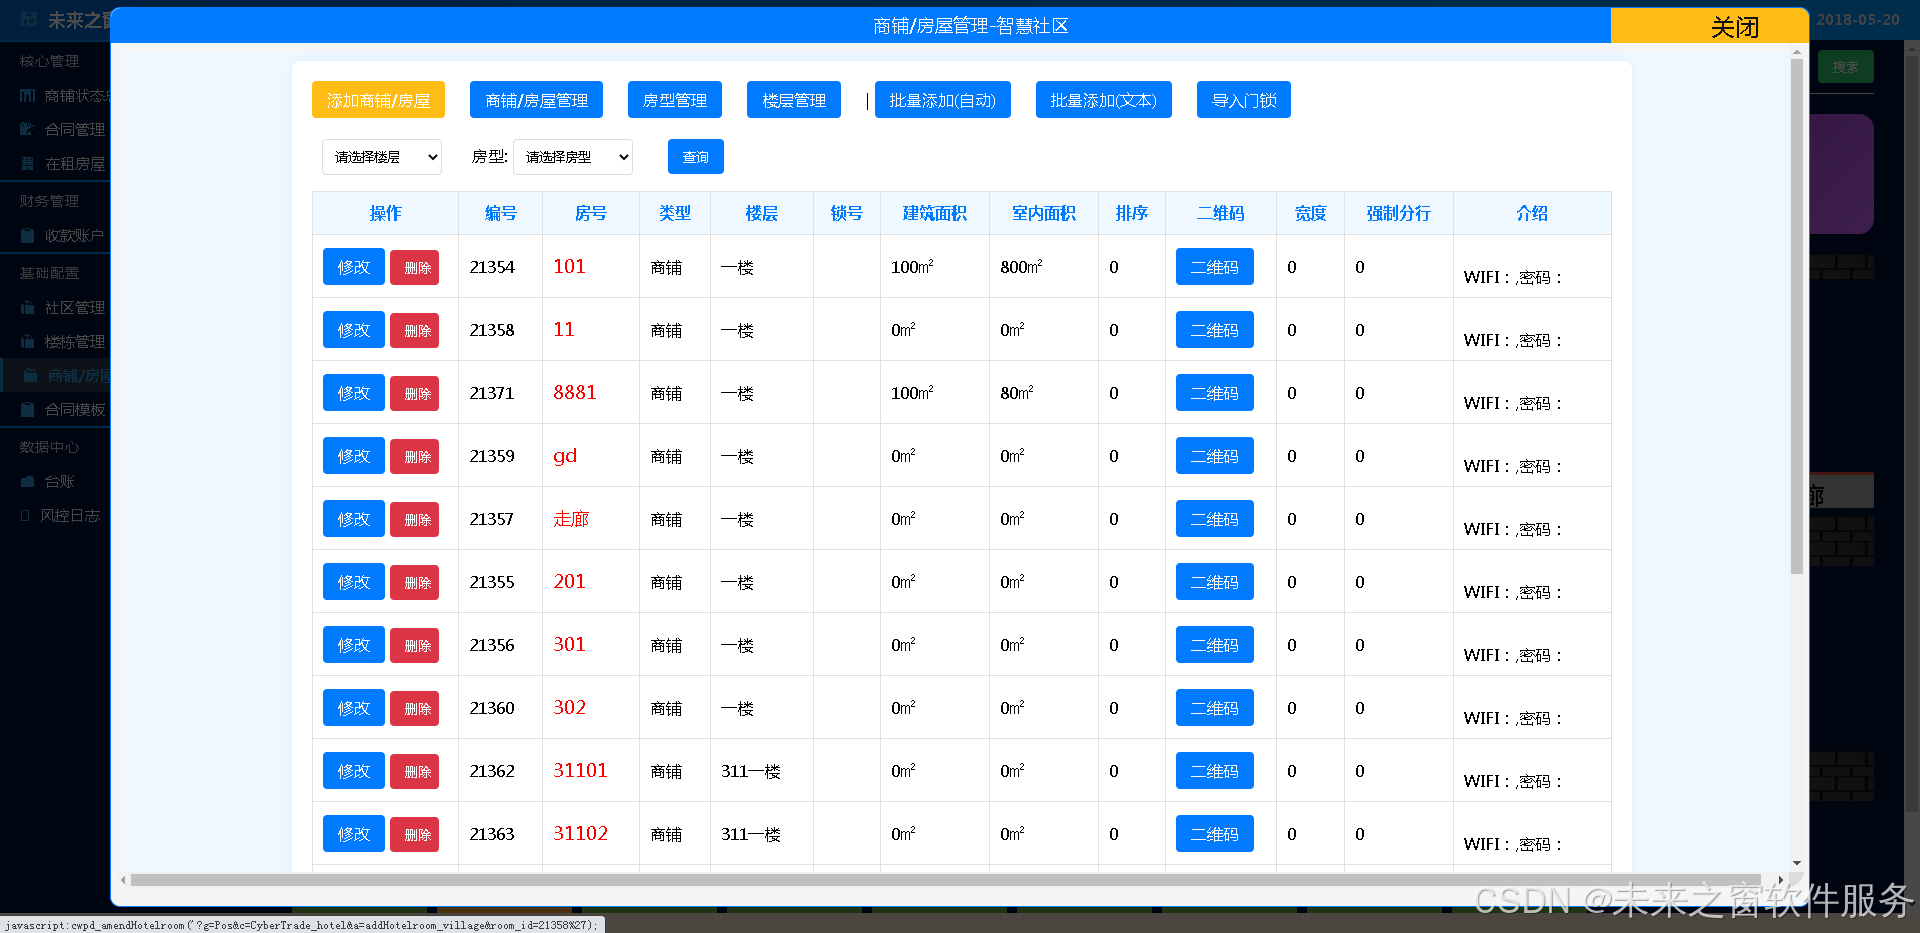The image size is (1920, 933).
Task: Open 二维码 for room gd
Action: point(1214,456)
